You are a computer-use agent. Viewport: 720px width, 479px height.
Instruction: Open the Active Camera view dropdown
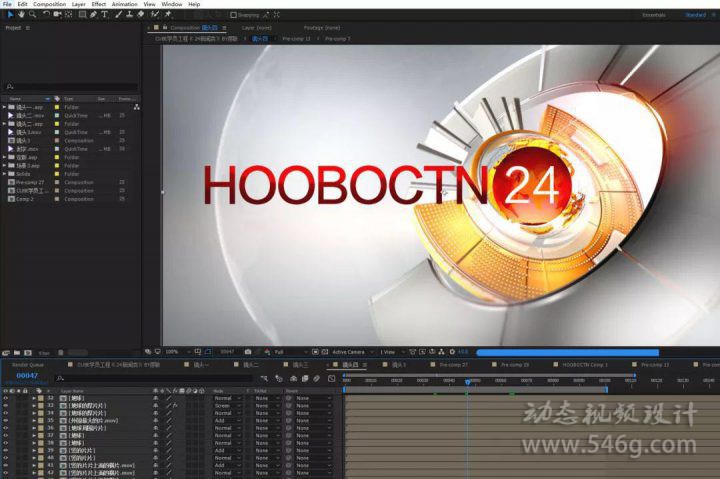(x=351, y=352)
